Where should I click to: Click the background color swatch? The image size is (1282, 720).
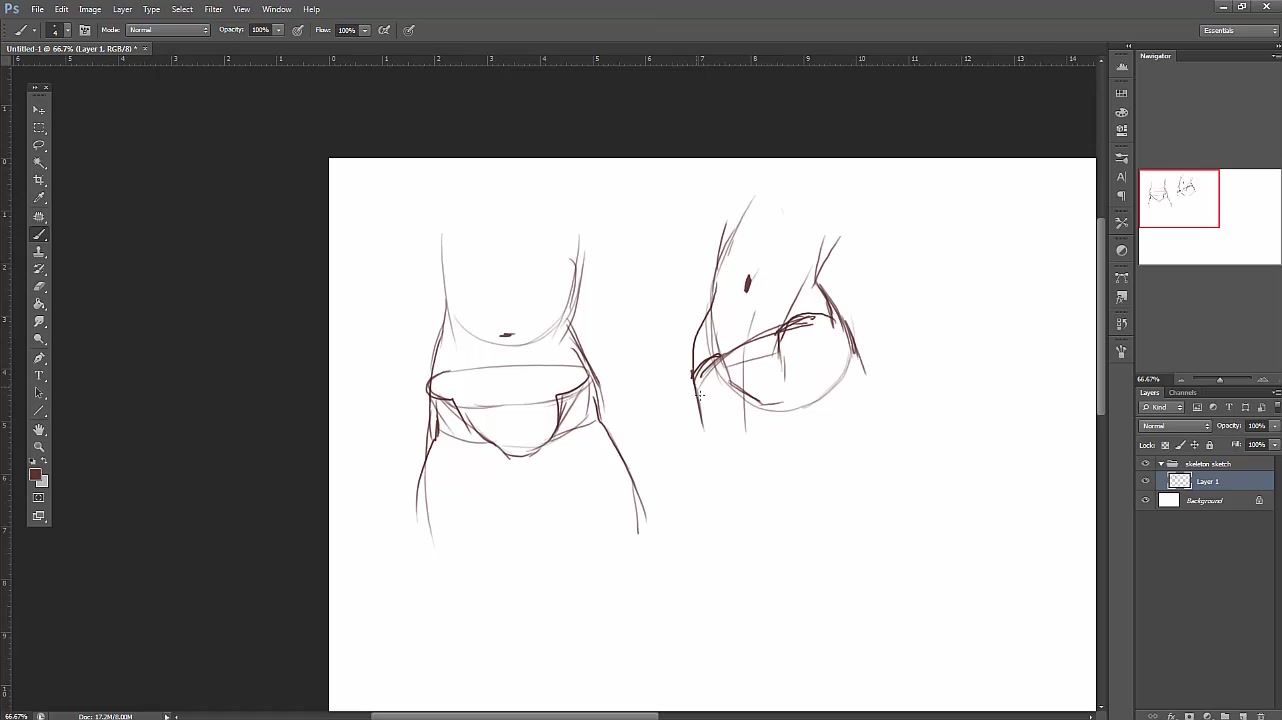[43, 482]
